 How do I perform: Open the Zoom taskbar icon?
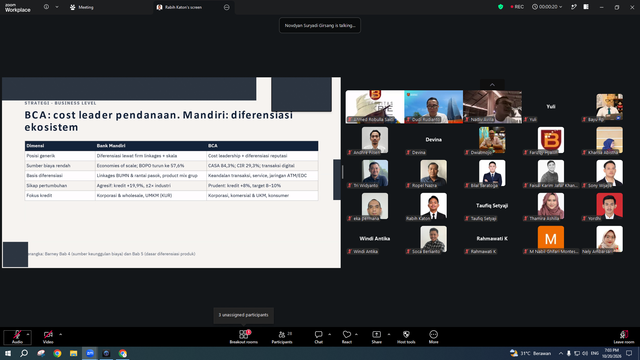[90, 353]
